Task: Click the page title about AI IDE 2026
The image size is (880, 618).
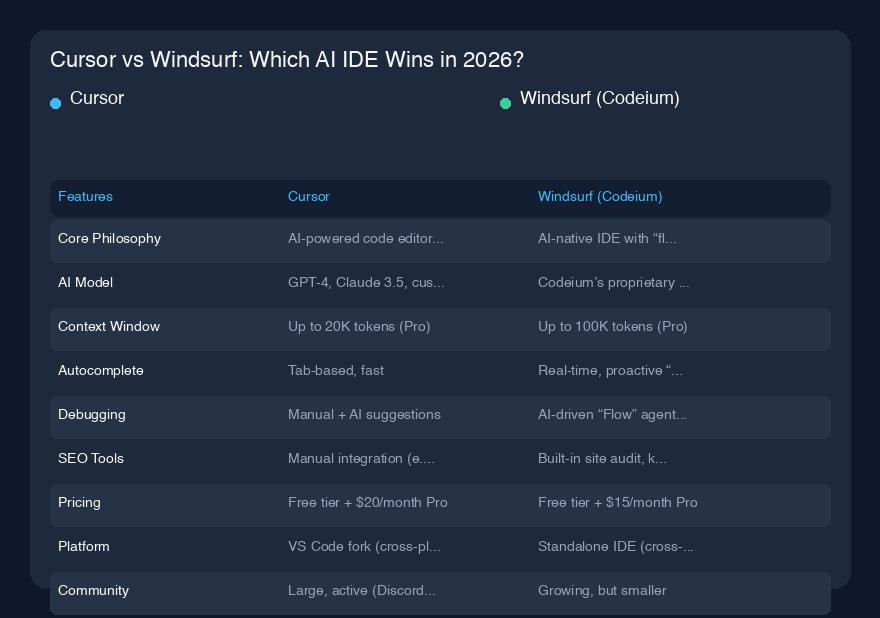Action: [287, 59]
